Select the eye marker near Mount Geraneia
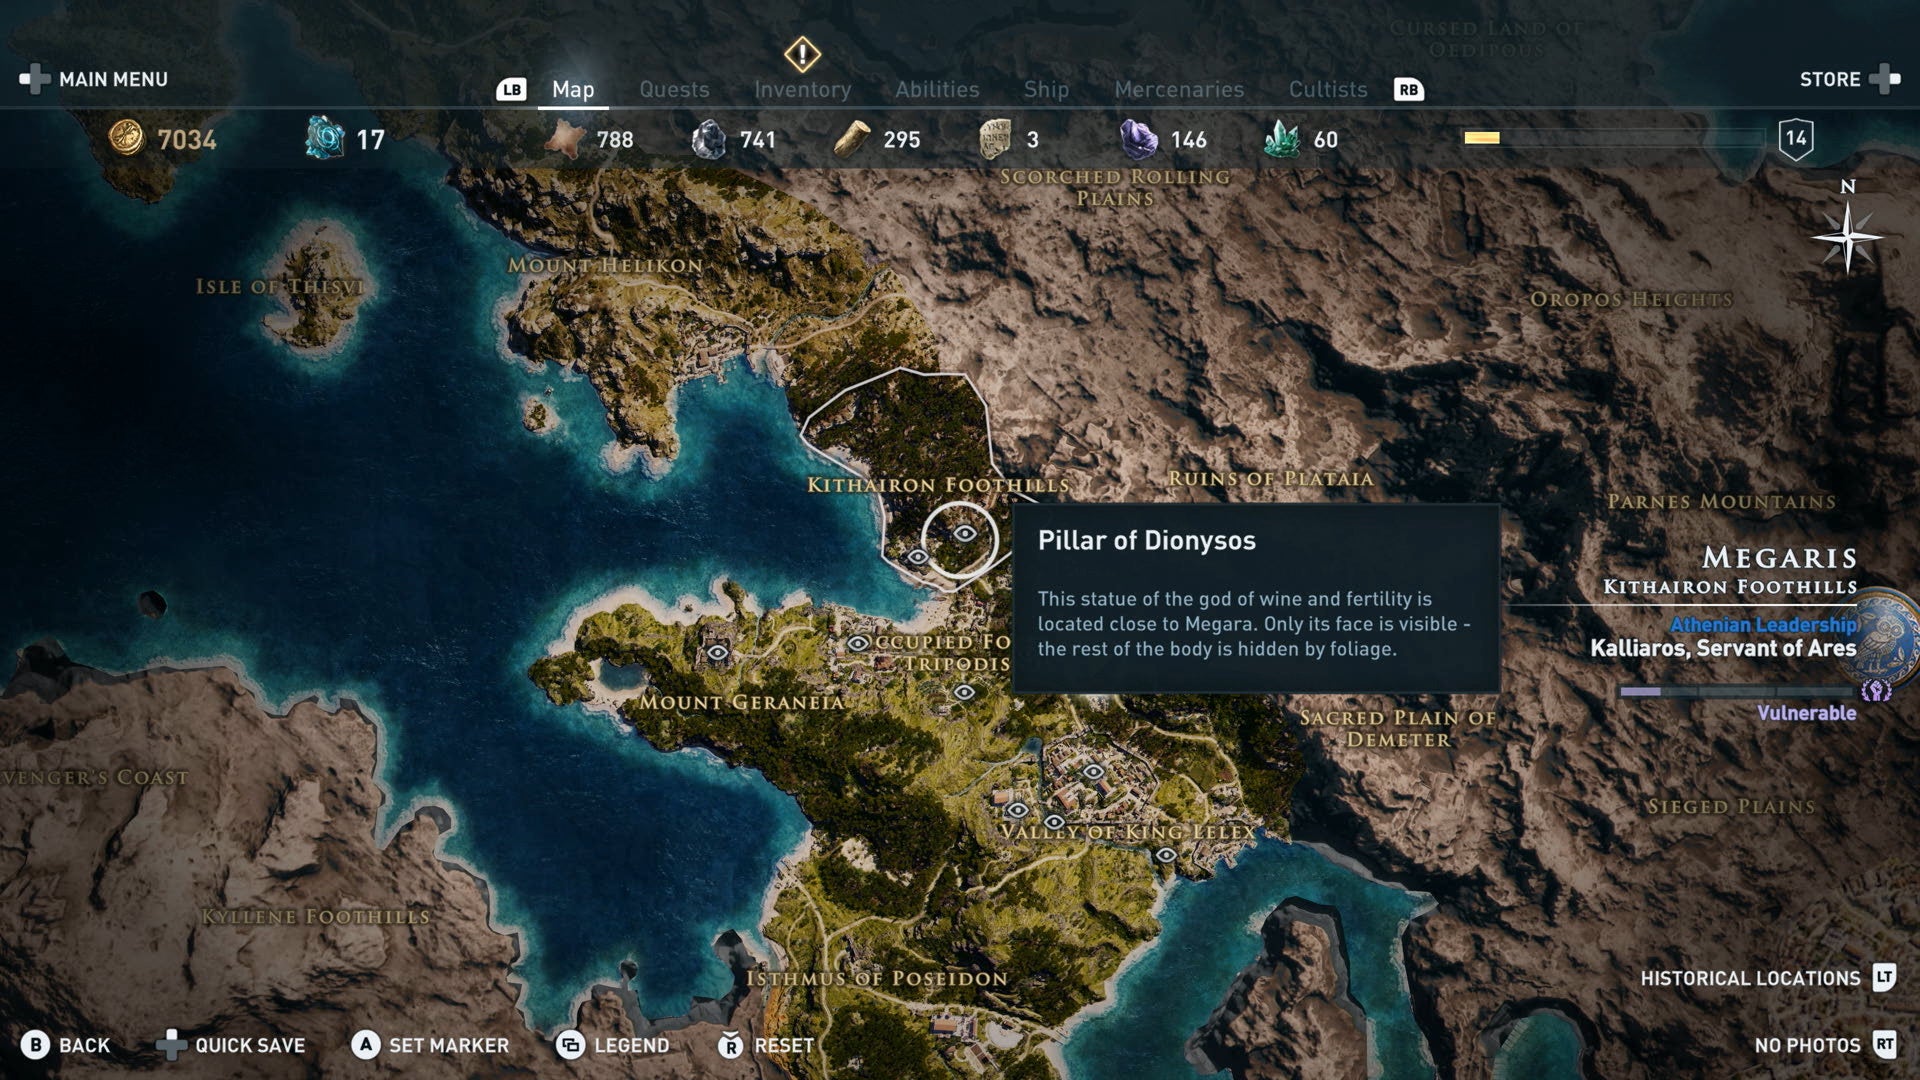Screen dimensions: 1920x1080 point(717,653)
